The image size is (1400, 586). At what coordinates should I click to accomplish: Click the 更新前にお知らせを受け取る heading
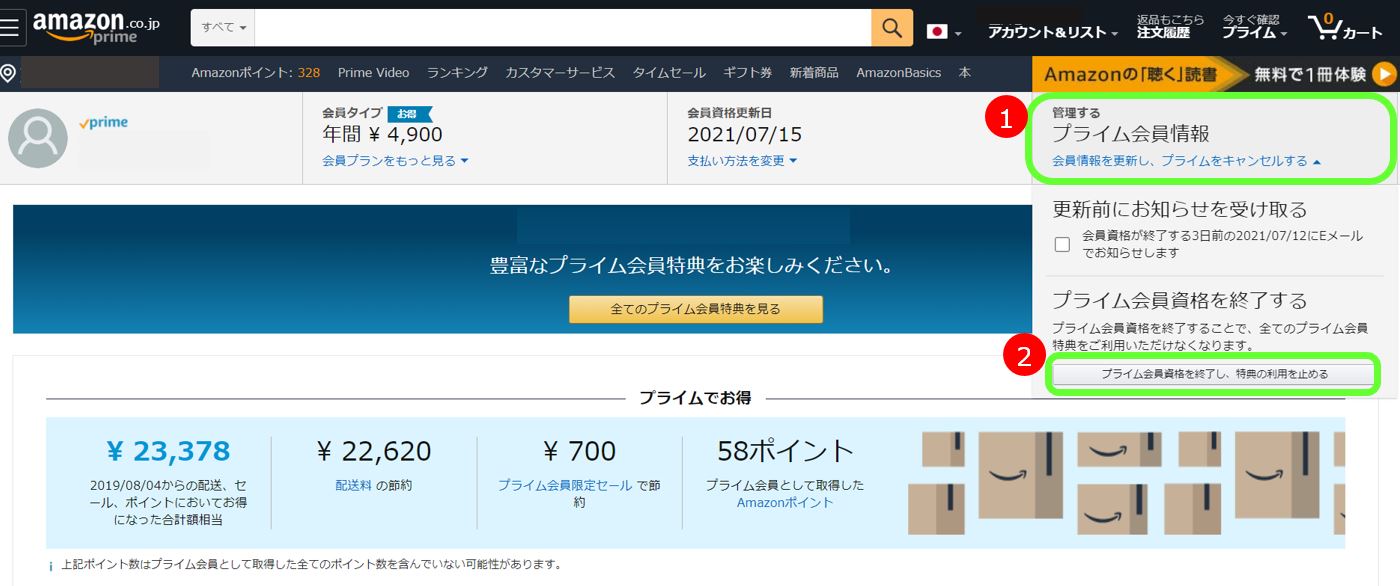(1180, 210)
